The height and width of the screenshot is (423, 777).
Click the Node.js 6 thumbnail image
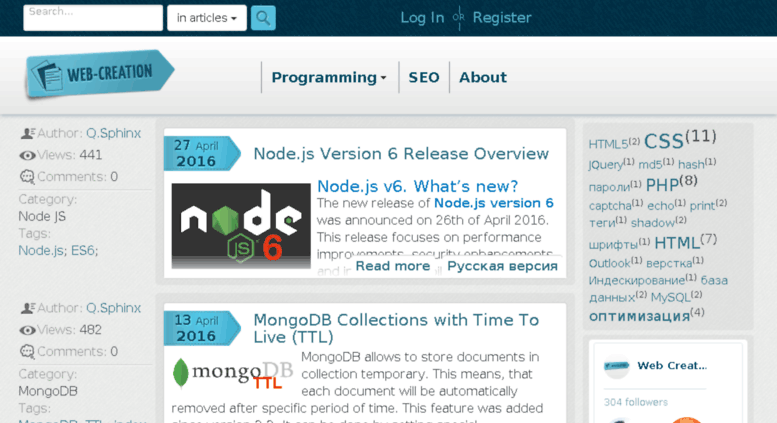pyautogui.click(x=241, y=226)
